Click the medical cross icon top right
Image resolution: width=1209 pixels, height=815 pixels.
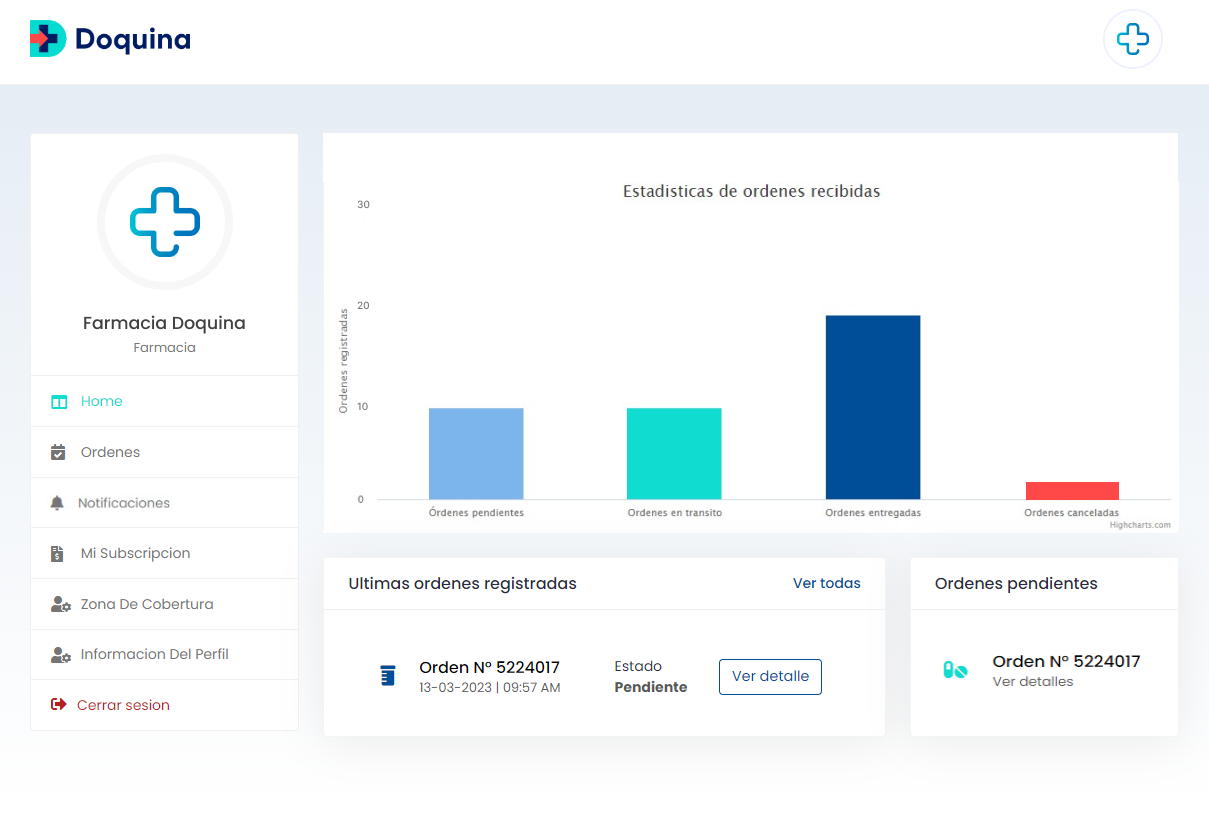tap(1132, 39)
